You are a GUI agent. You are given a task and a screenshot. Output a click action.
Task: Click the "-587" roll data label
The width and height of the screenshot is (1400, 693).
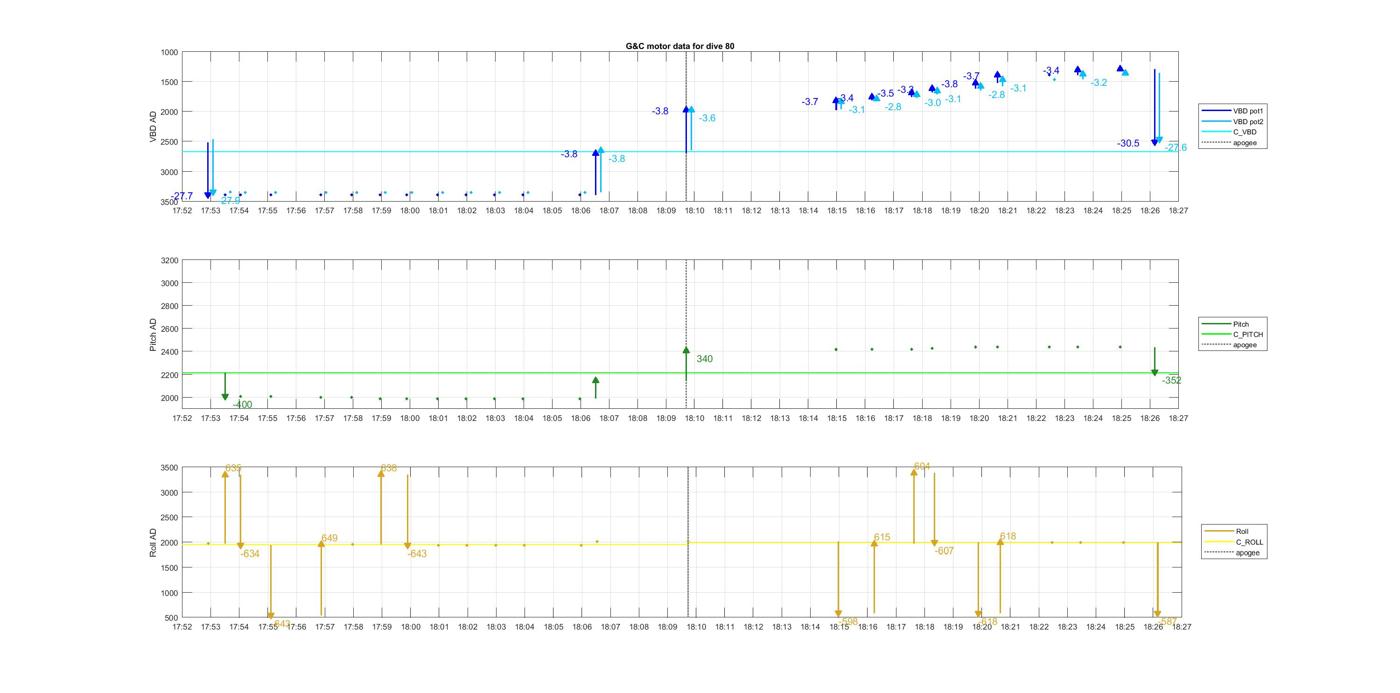[x=1168, y=621]
